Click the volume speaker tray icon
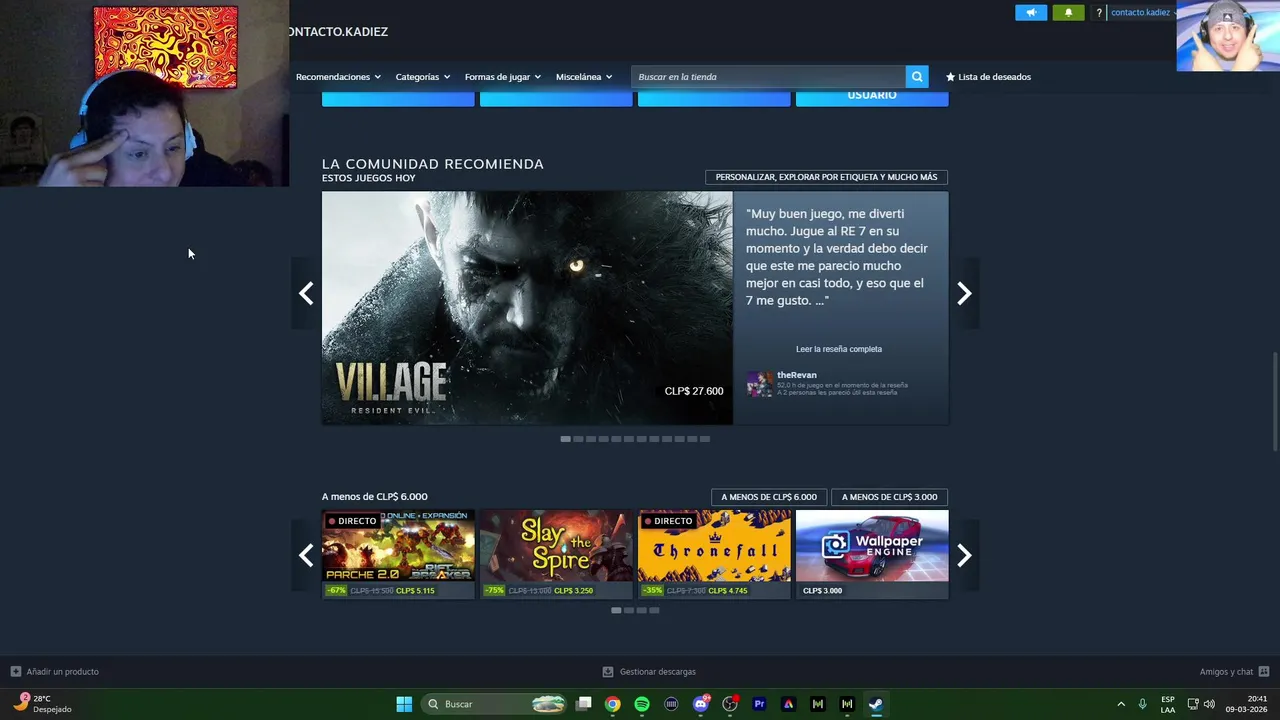 (1209, 704)
